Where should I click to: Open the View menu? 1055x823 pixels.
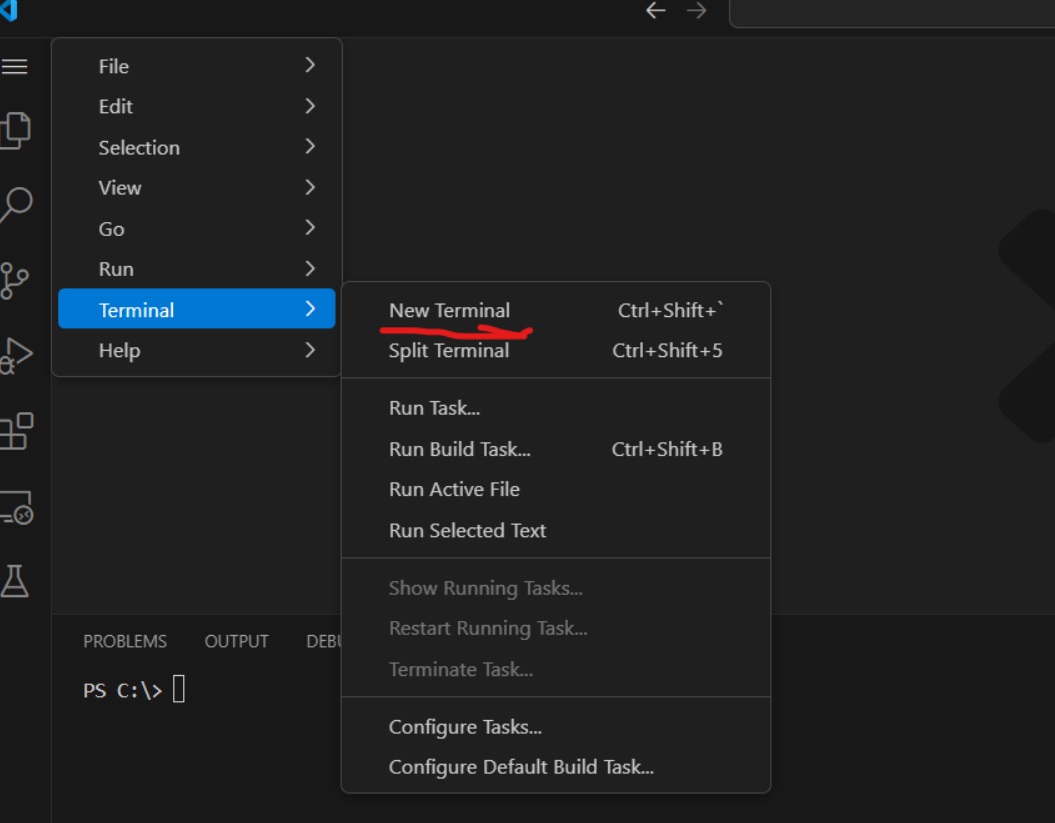[x=196, y=188]
